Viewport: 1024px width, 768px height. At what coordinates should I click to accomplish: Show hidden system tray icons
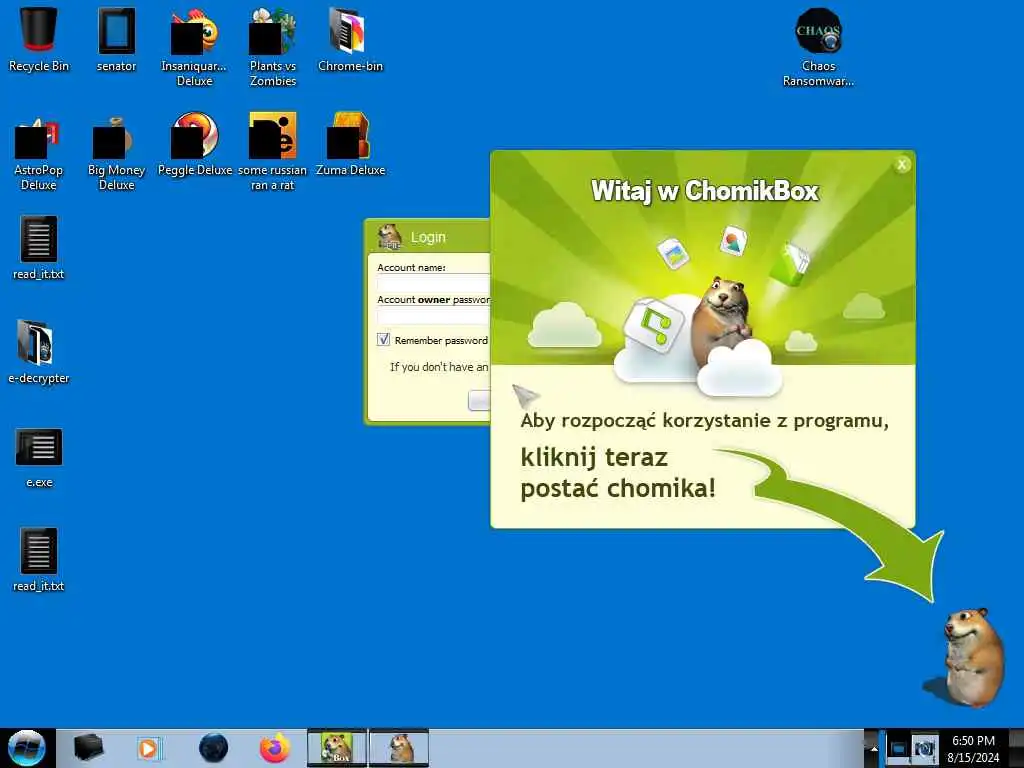(874, 749)
